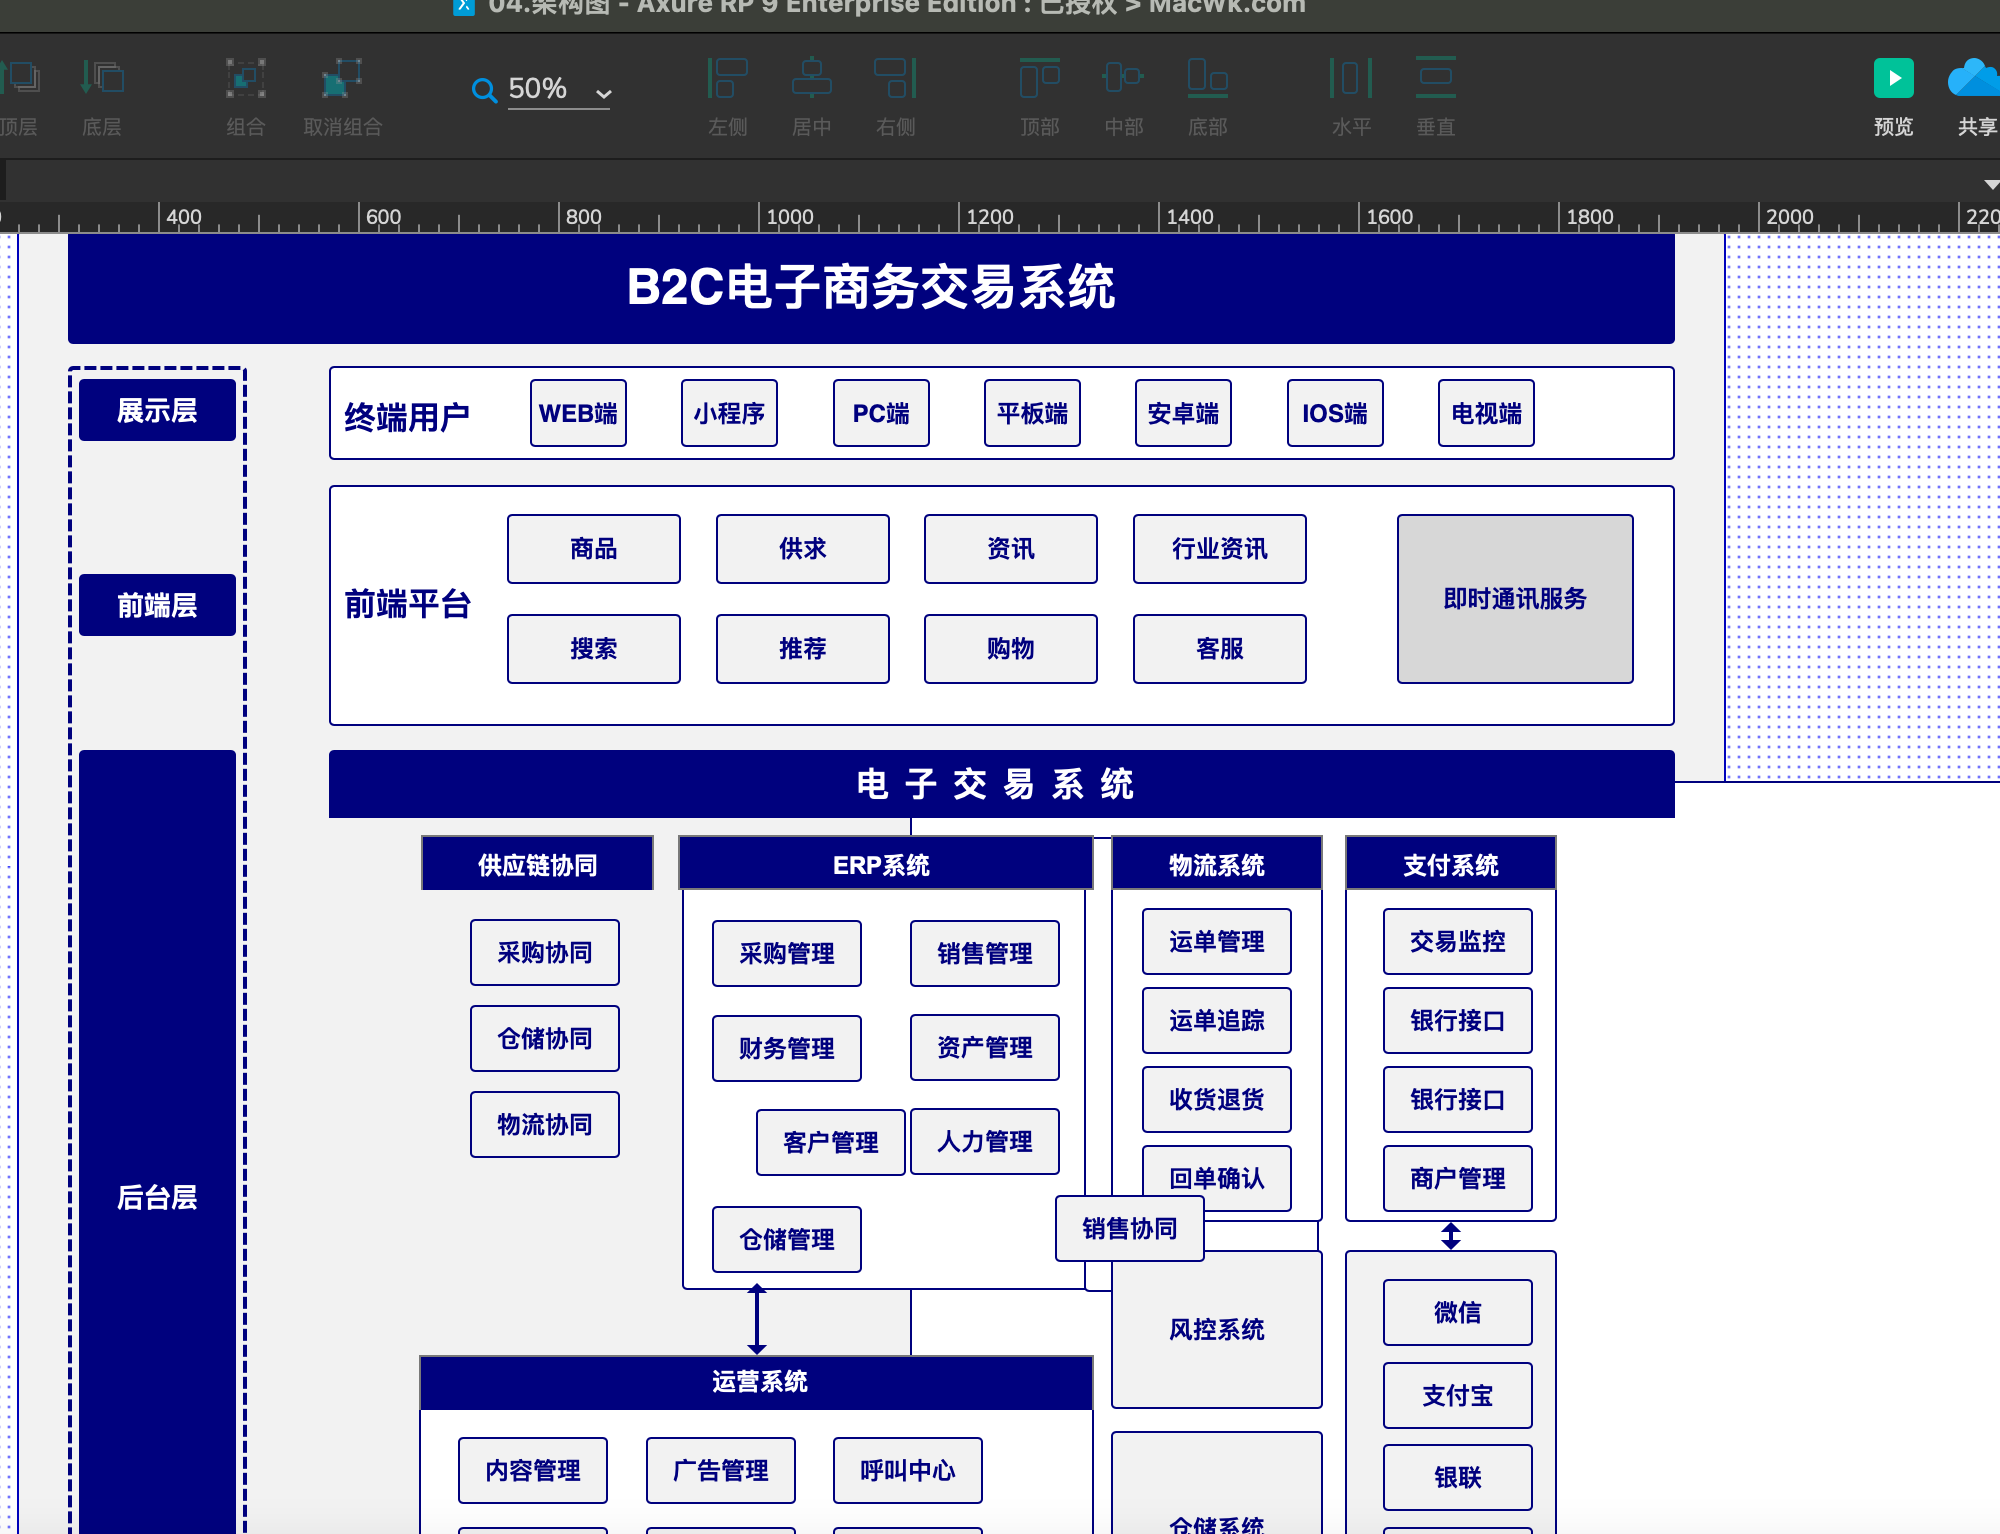Select the 支付系统 header

[1451, 864]
